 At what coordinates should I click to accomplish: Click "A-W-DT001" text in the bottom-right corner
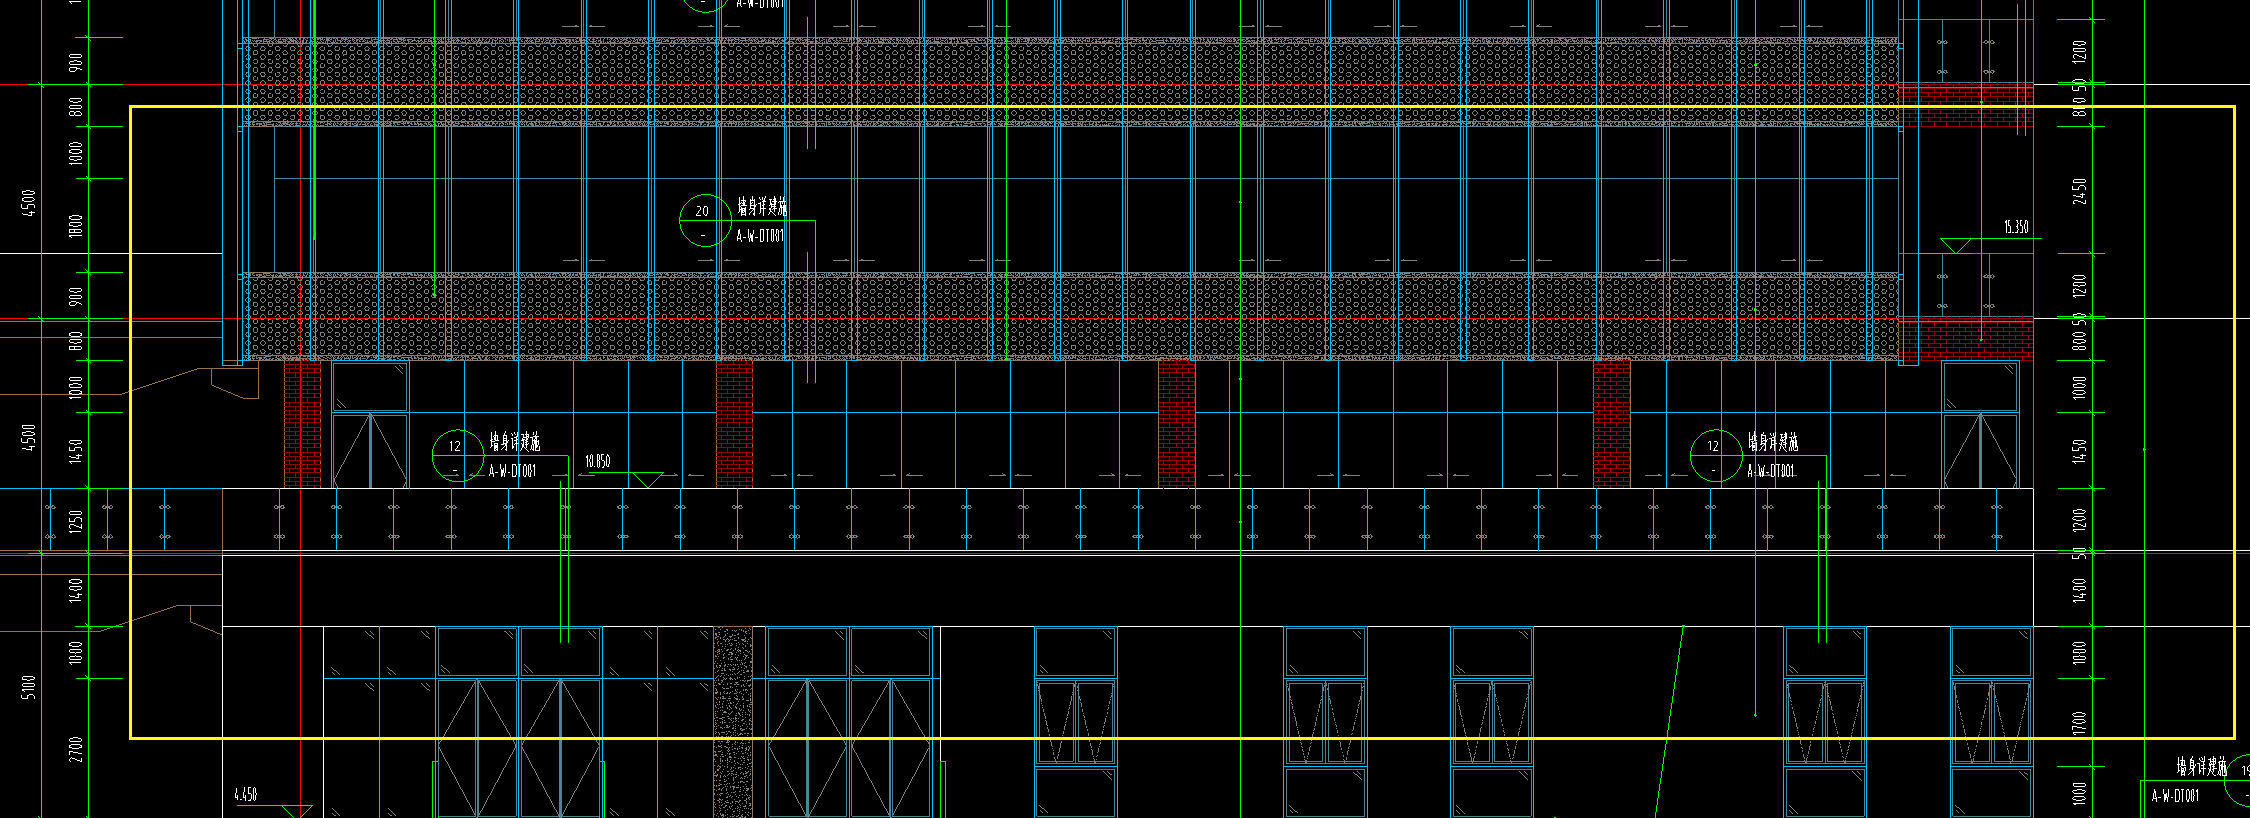2176,797
